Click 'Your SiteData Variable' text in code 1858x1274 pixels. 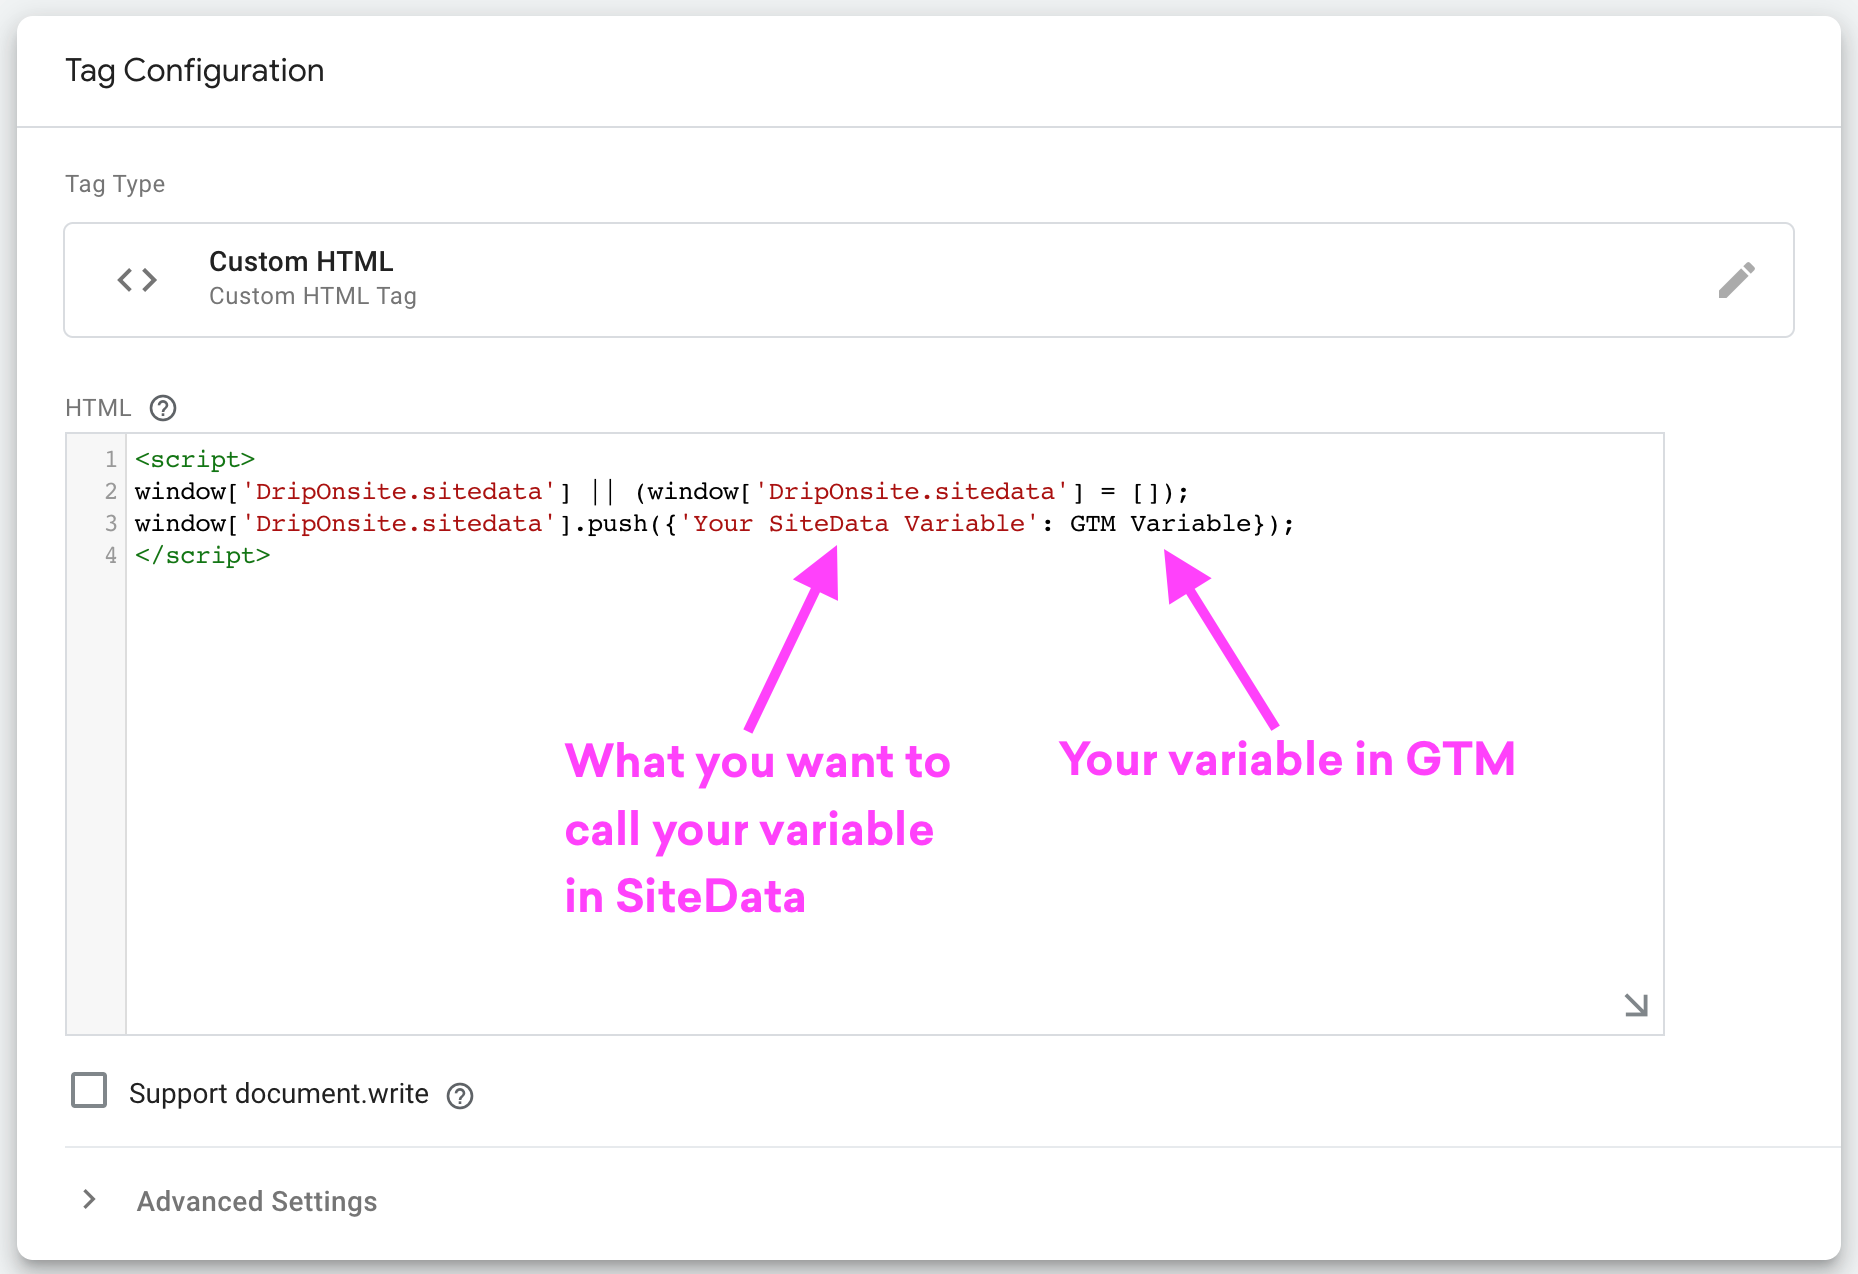point(858,523)
